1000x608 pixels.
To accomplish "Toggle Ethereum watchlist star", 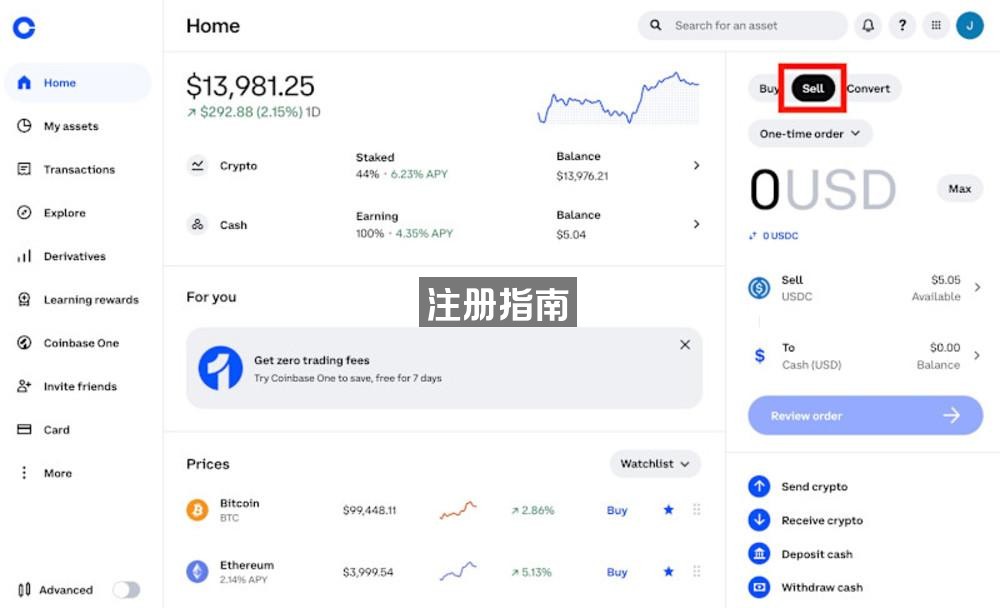I will (x=668, y=571).
